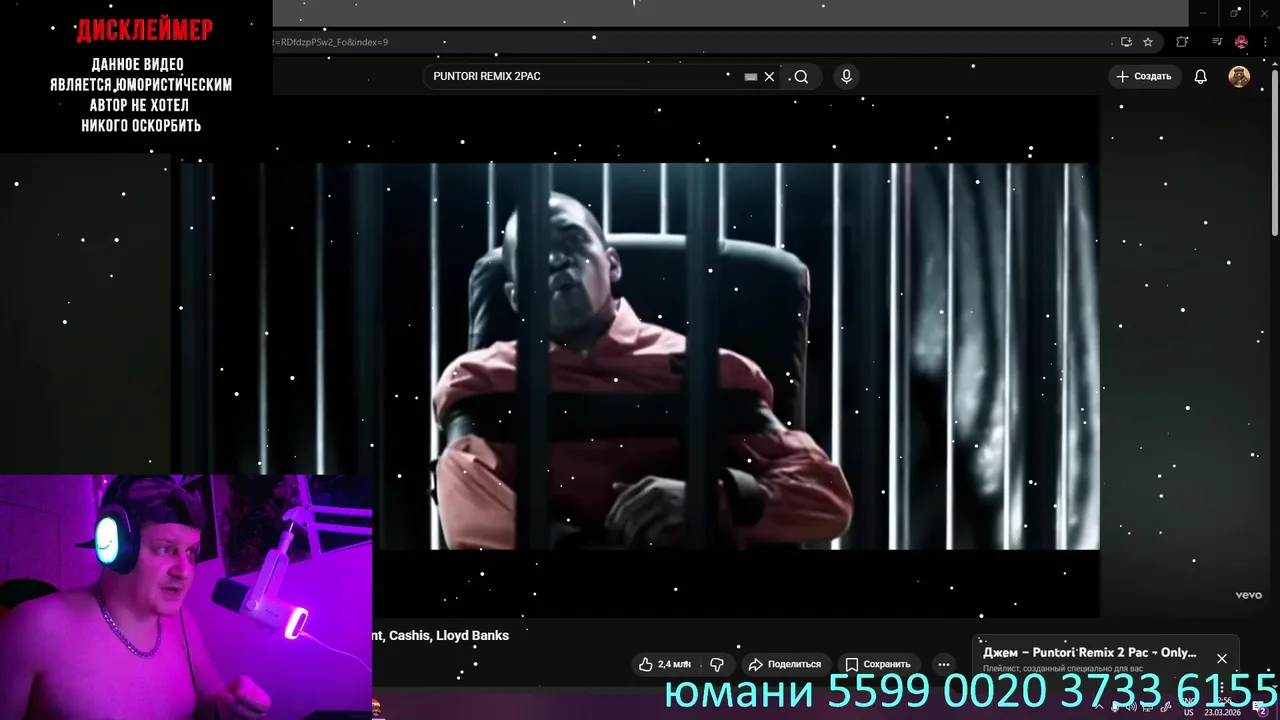Open the taskbar notification center icon
1280x720 pixels.
click(x=1260, y=707)
